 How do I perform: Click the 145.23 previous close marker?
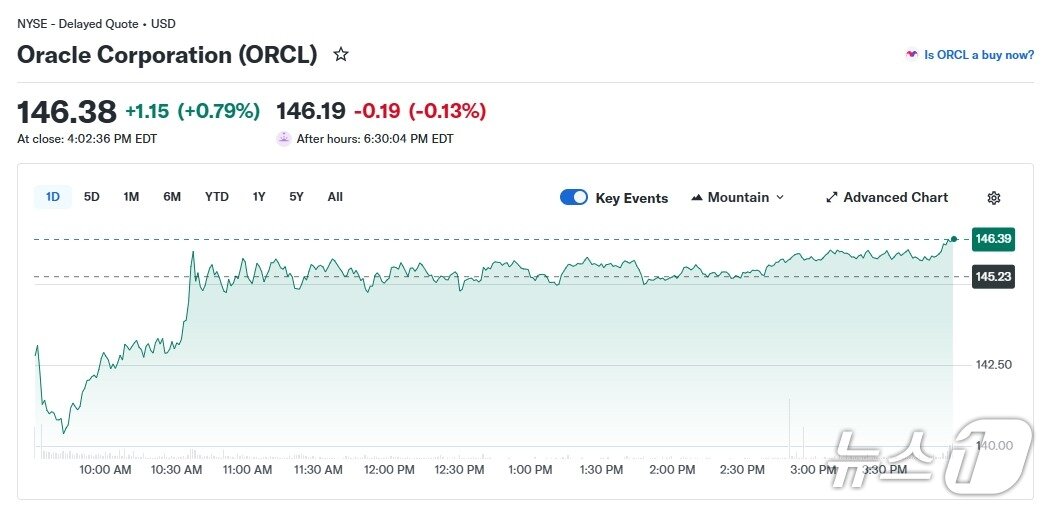(x=993, y=277)
